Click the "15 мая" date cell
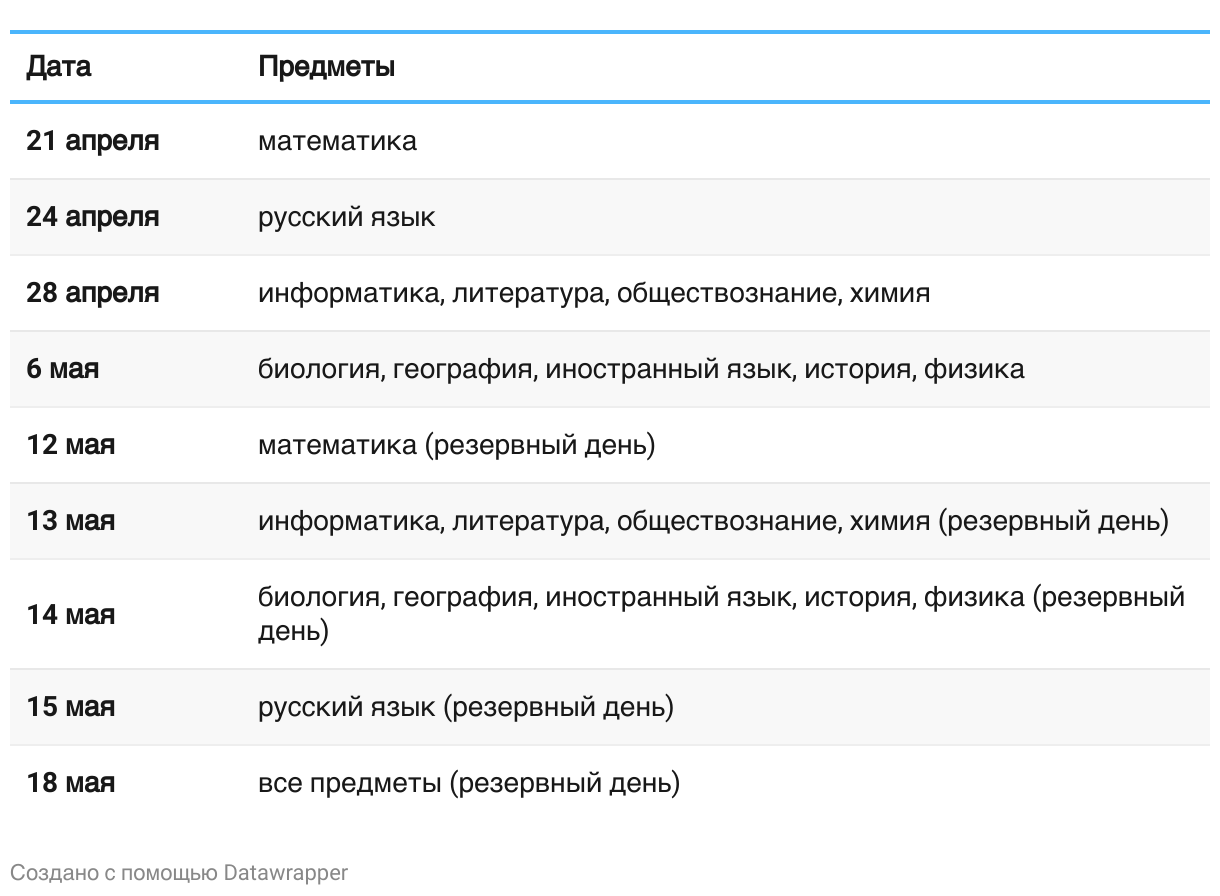Screen dimensions: 1220x896 tap(70, 707)
